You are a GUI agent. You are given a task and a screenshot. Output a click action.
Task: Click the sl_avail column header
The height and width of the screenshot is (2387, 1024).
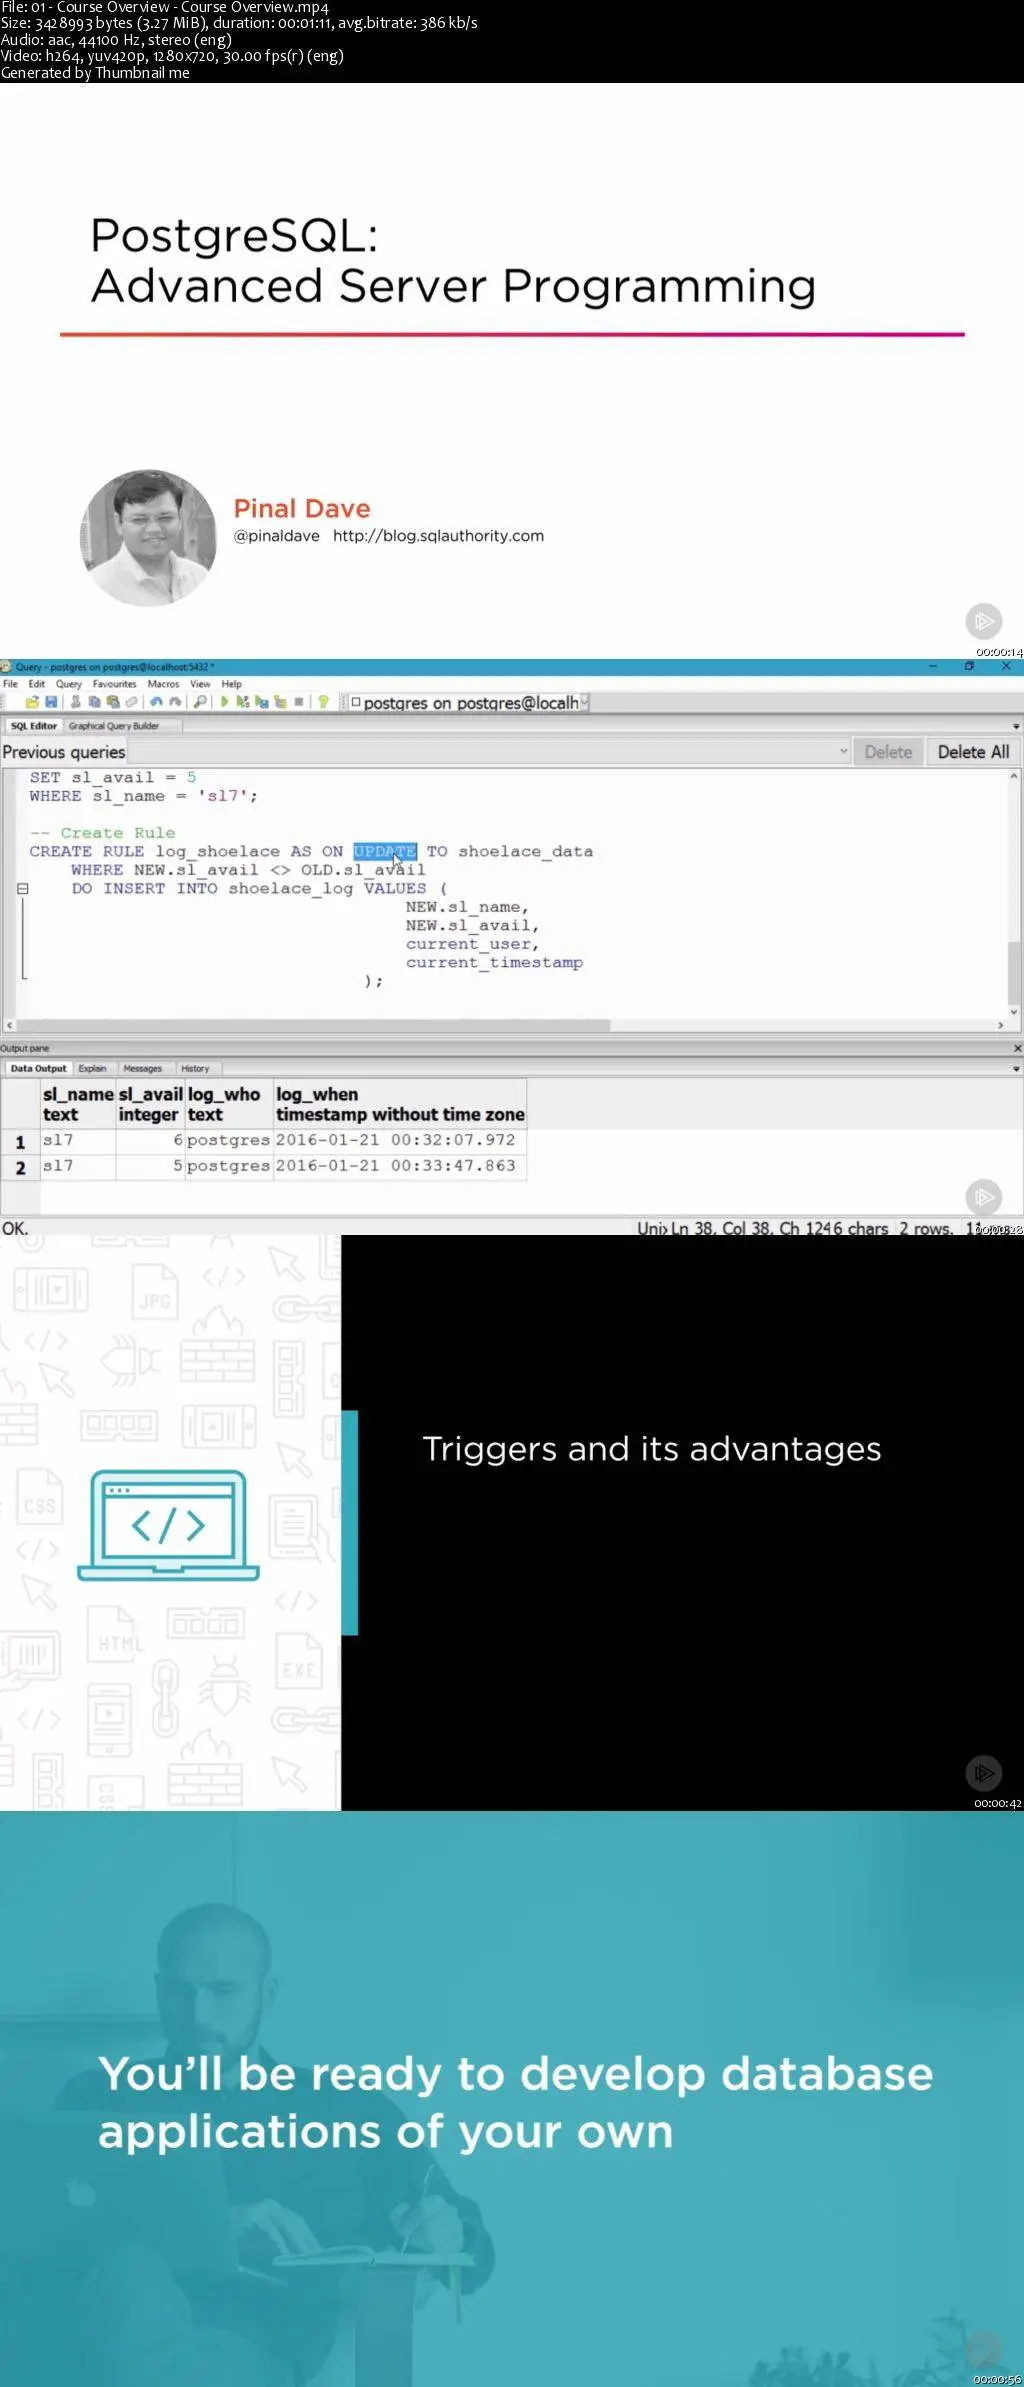[x=150, y=1104]
